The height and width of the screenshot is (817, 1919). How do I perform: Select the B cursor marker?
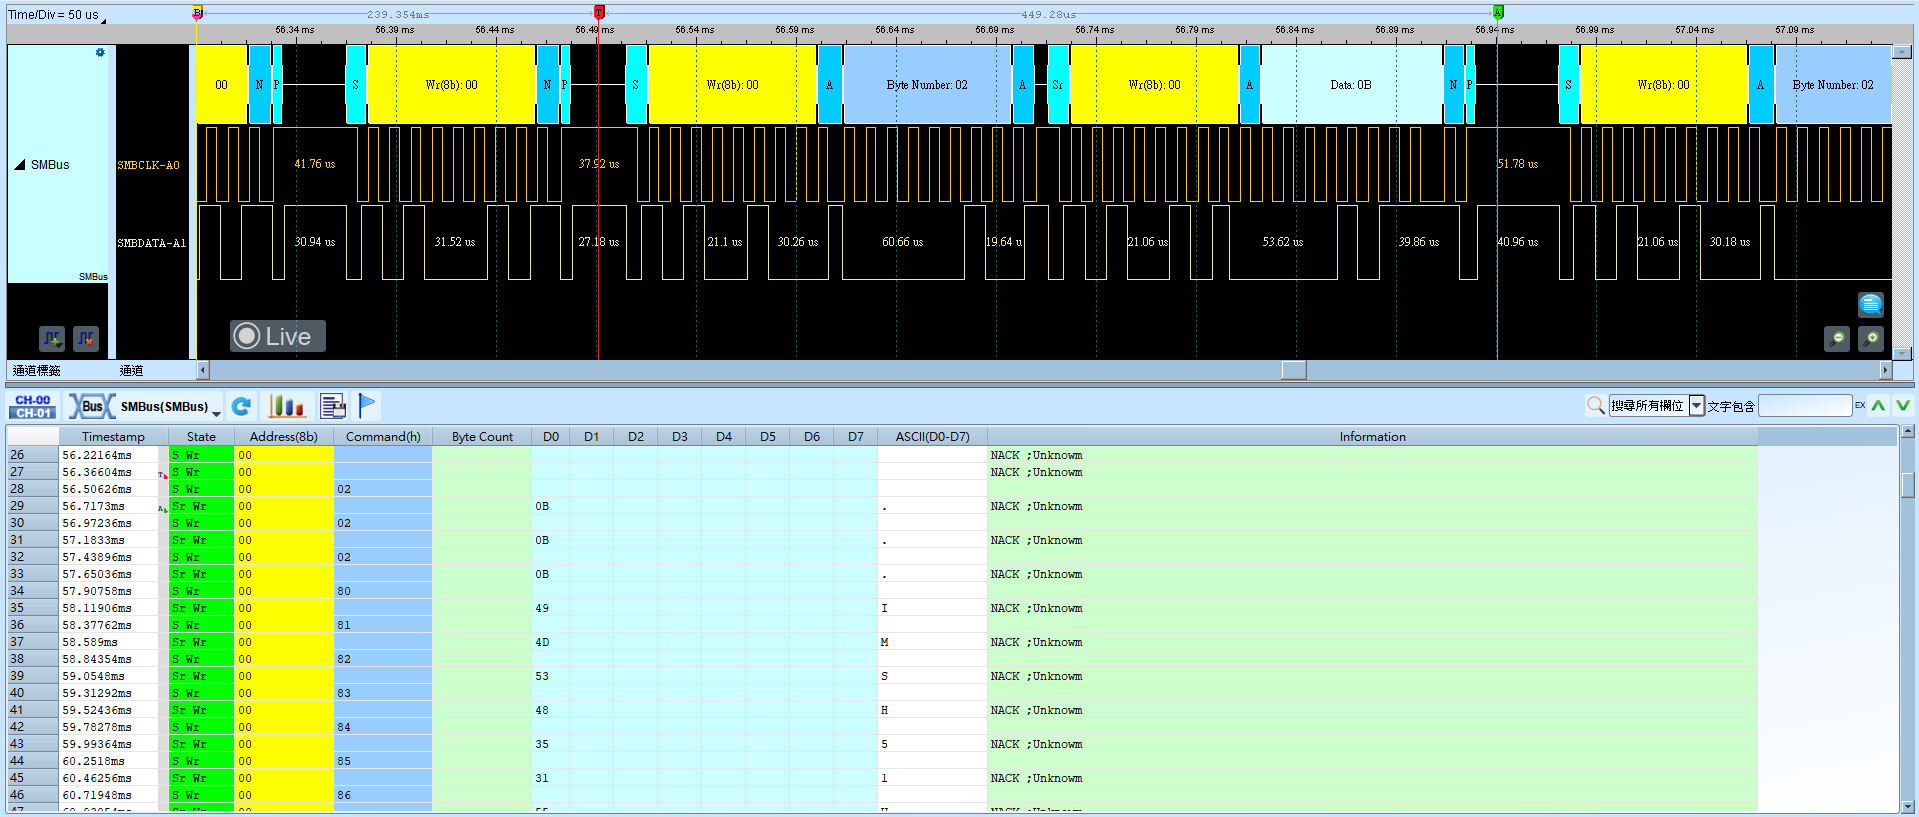tap(197, 12)
